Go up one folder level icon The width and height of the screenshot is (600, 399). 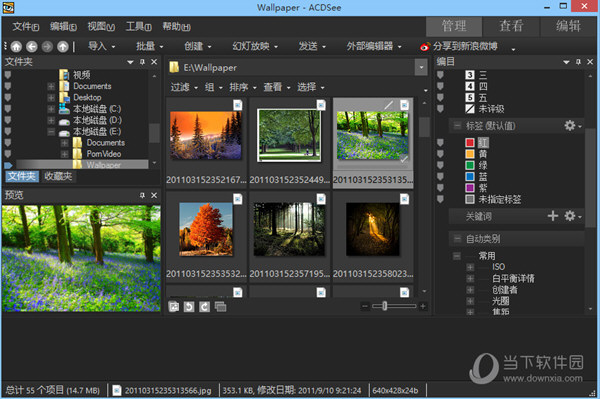pos(63,47)
